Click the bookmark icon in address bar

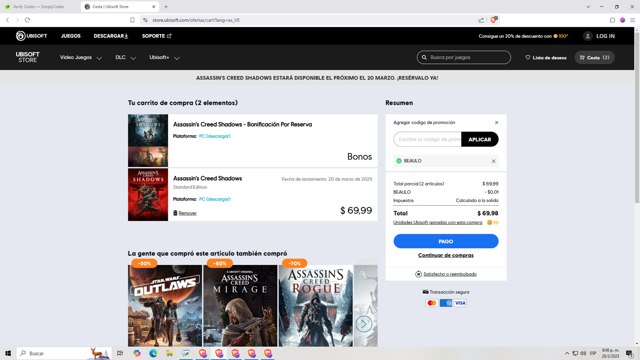coord(132,20)
